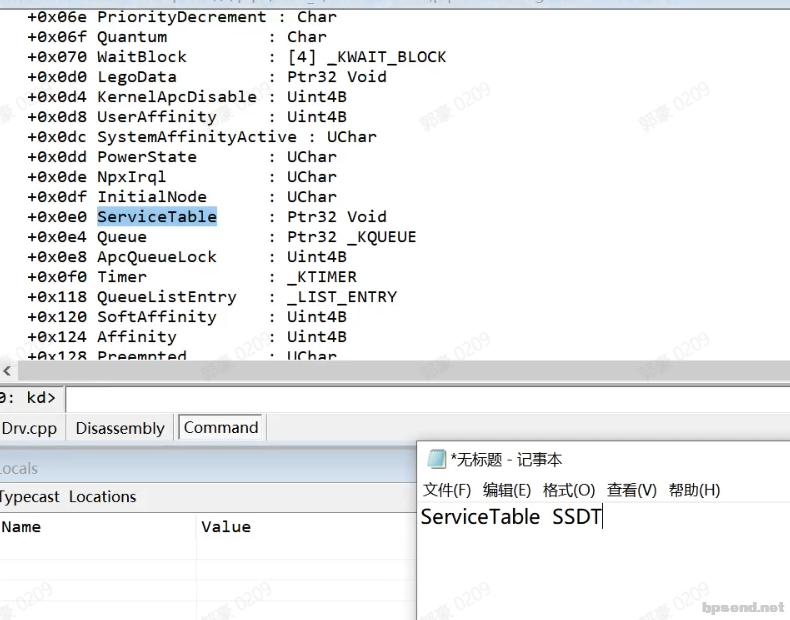790x620 pixels.
Task: Click the UserAffinity field name
Action: point(157,117)
